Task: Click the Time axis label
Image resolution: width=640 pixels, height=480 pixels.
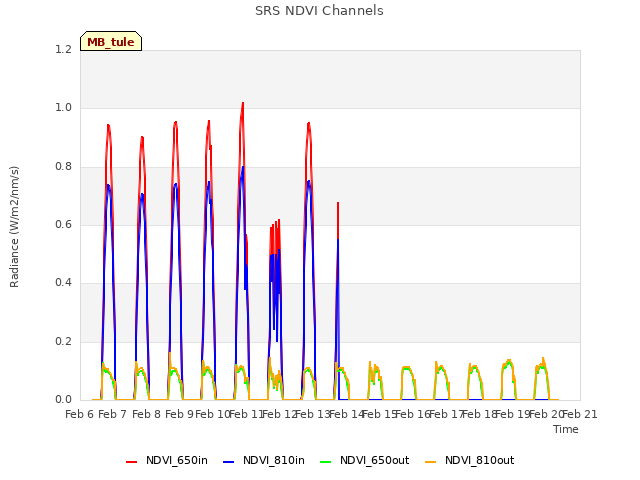Action: pyautogui.click(x=566, y=429)
